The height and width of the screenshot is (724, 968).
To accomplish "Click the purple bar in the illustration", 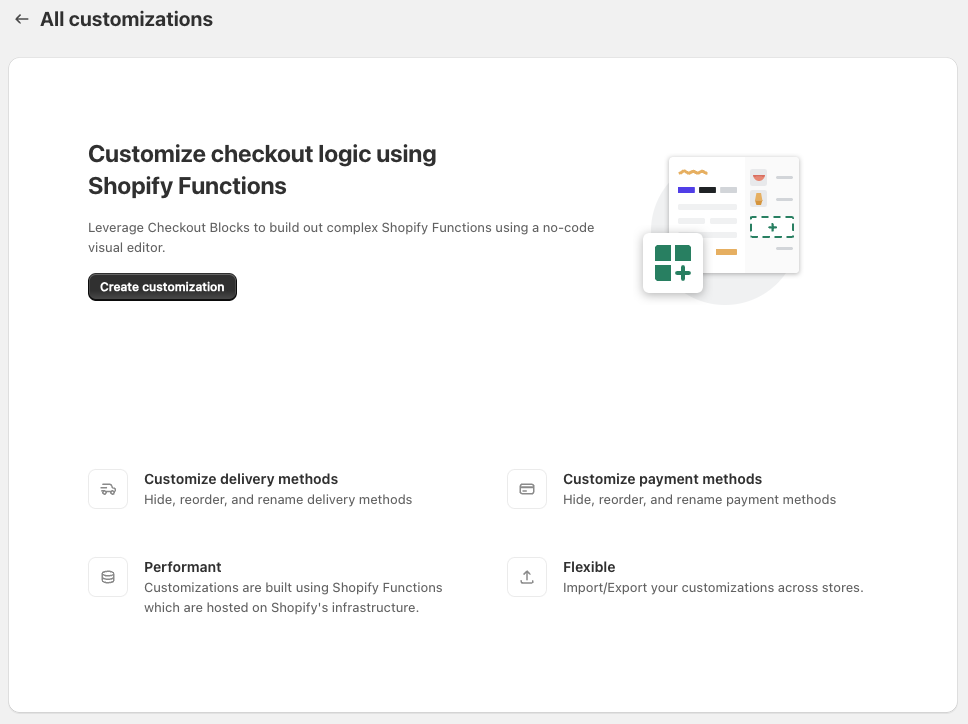I will pos(686,190).
